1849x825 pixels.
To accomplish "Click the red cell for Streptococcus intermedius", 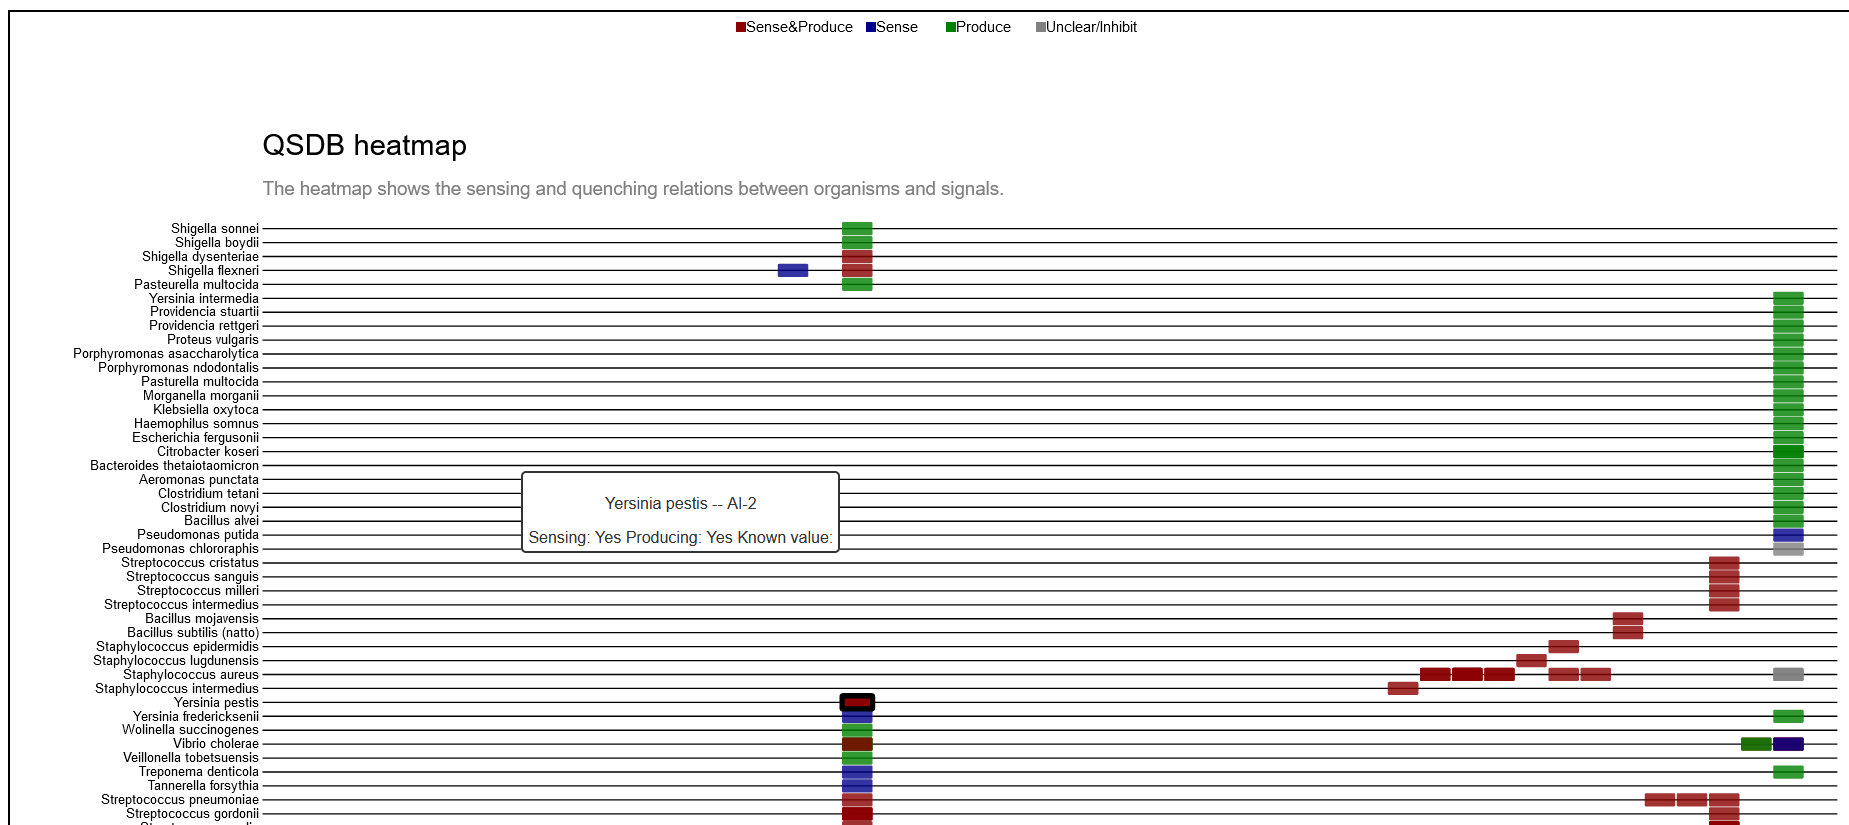I will (1724, 605).
